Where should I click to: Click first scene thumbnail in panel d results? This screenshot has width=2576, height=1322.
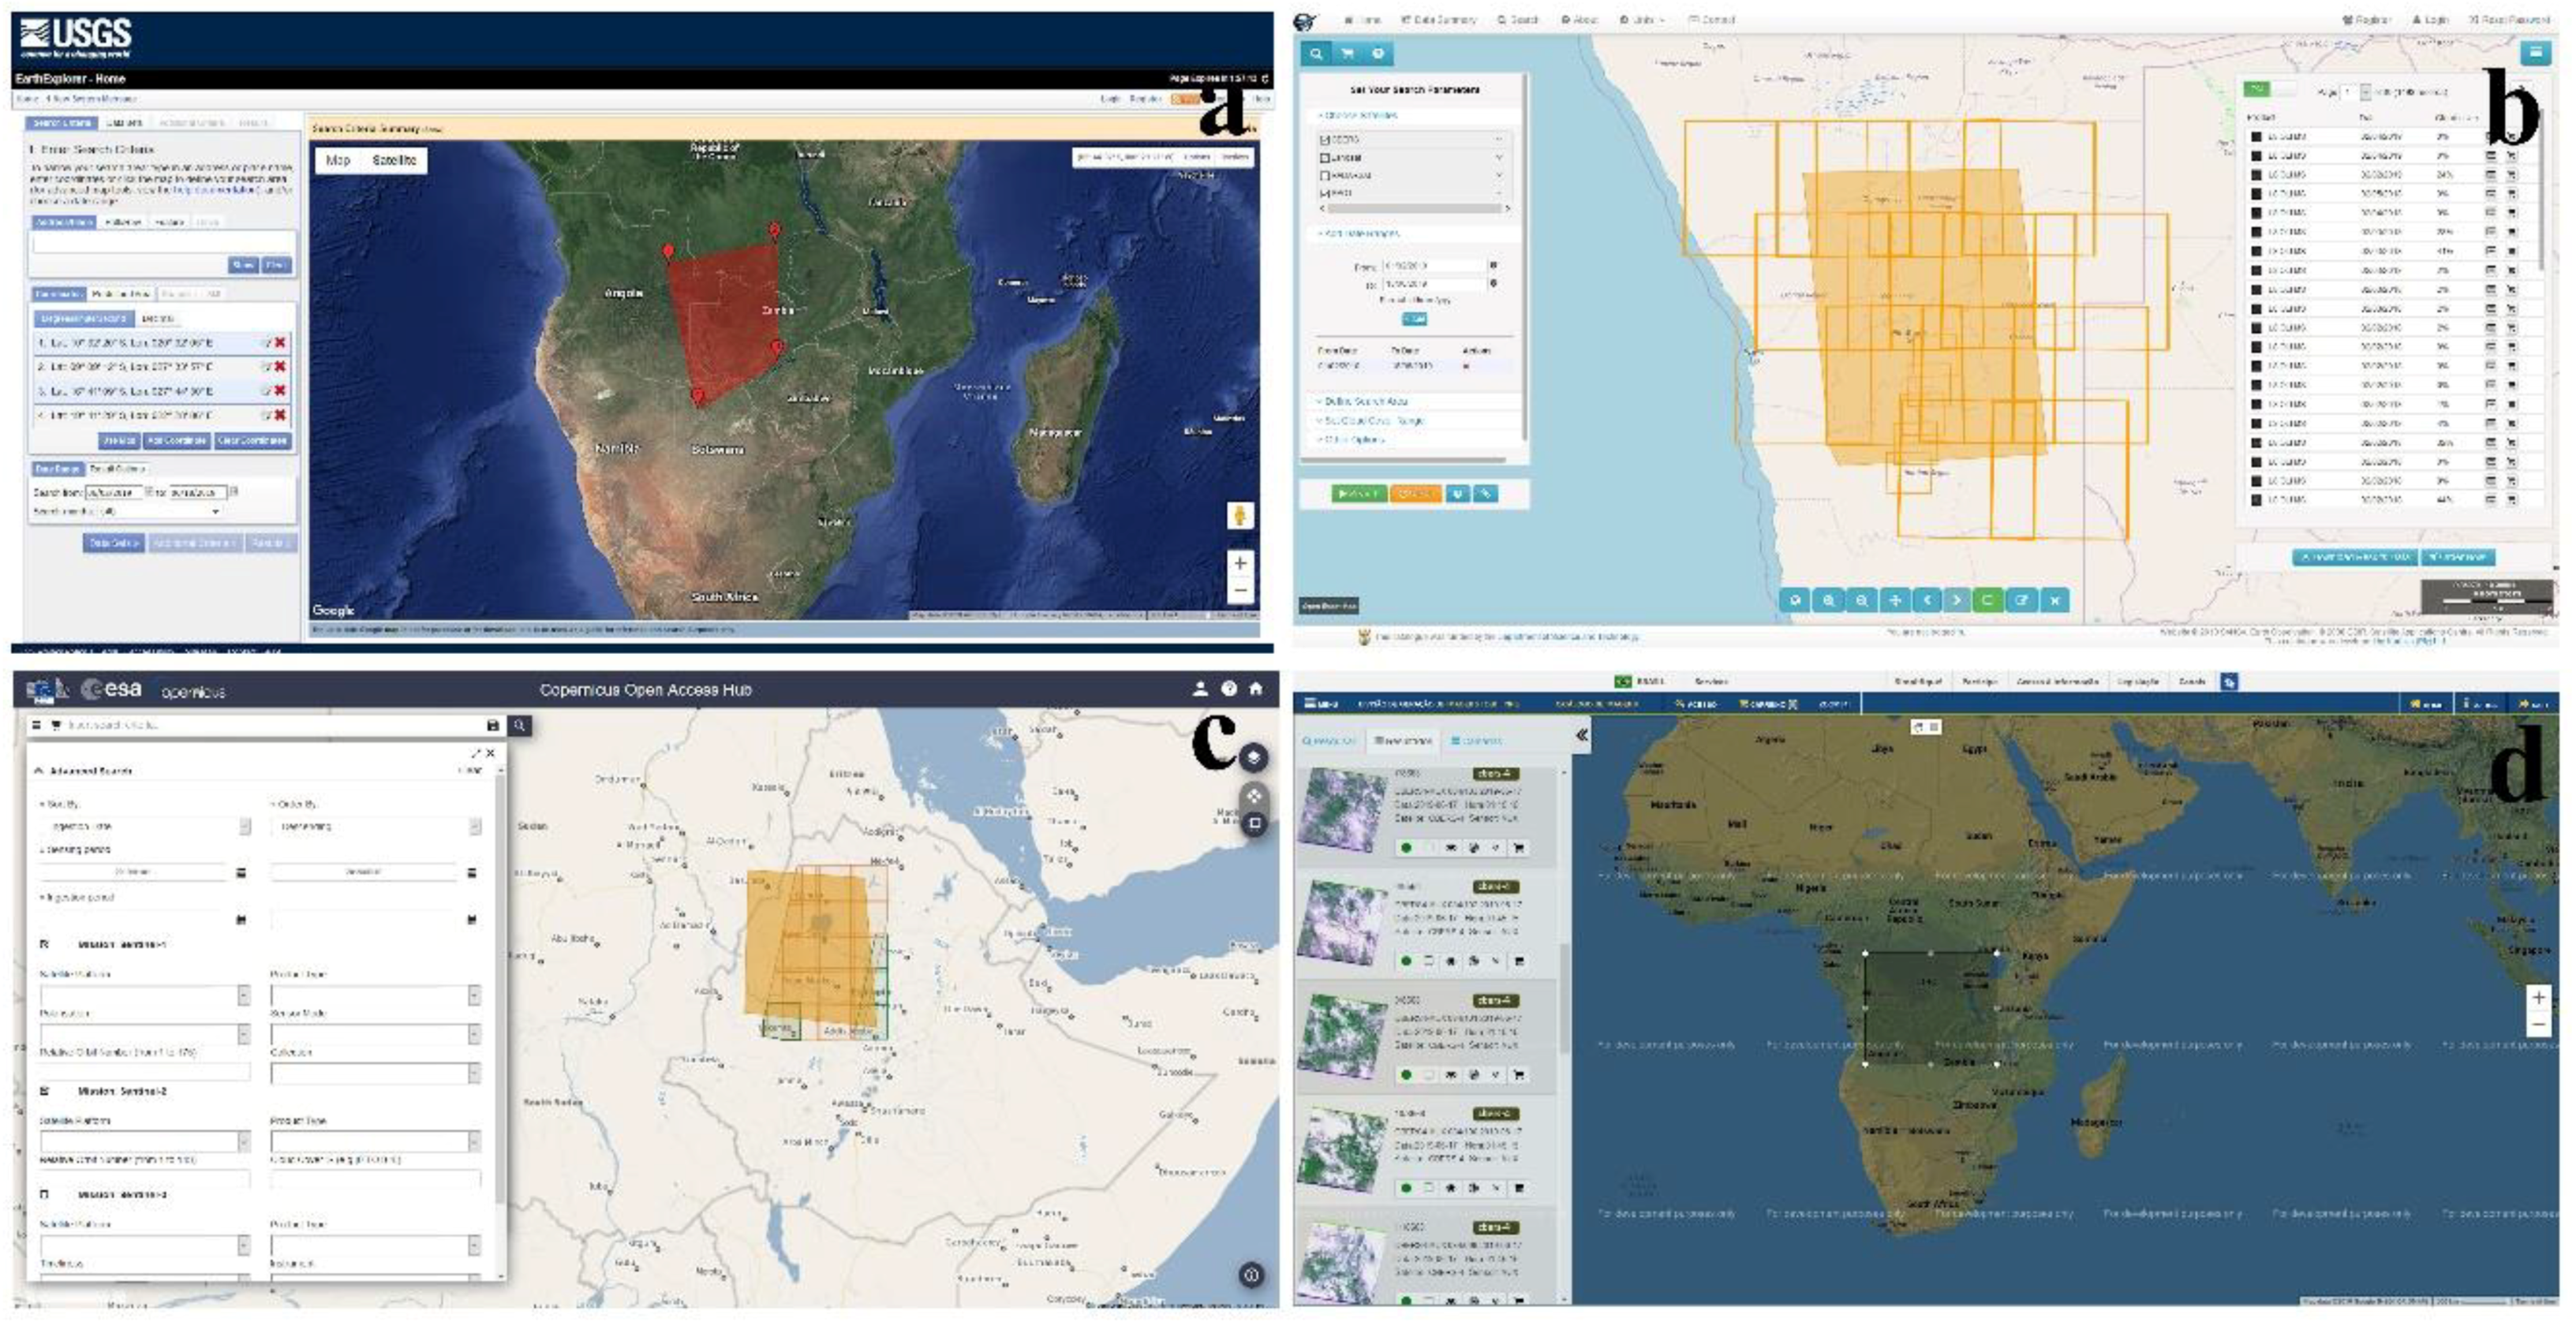click(1340, 809)
